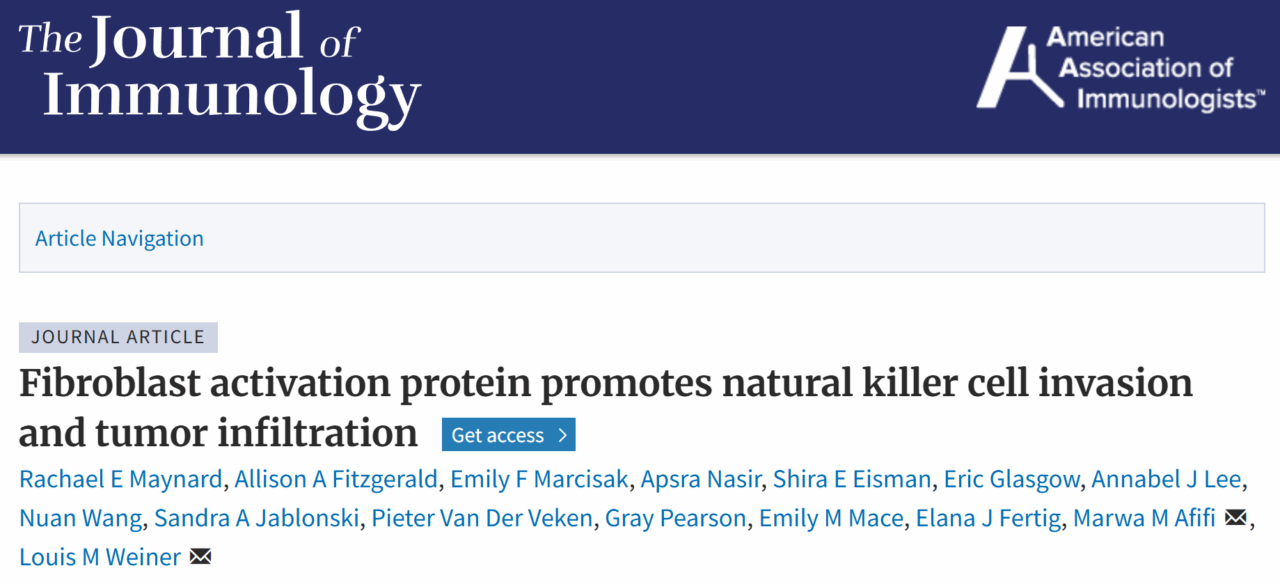The width and height of the screenshot is (1280, 582).
Task: Select Shira E Eisman from author list
Action: point(851,479)
